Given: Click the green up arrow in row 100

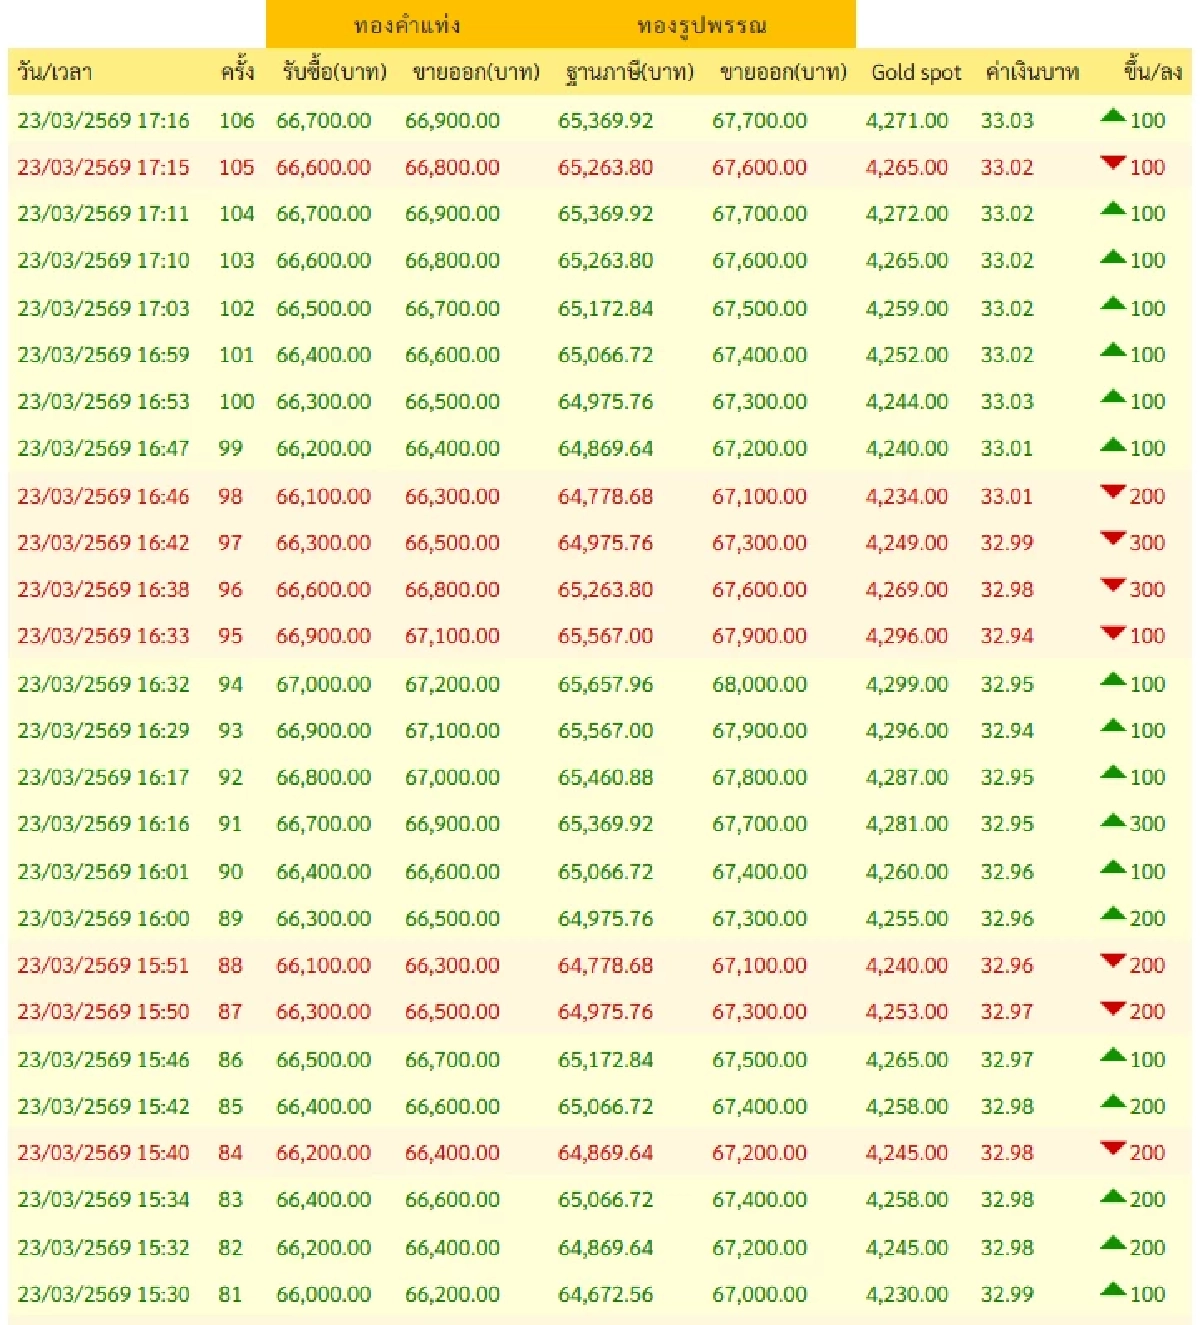Looking at the screenshot, I should (1112, 397).
